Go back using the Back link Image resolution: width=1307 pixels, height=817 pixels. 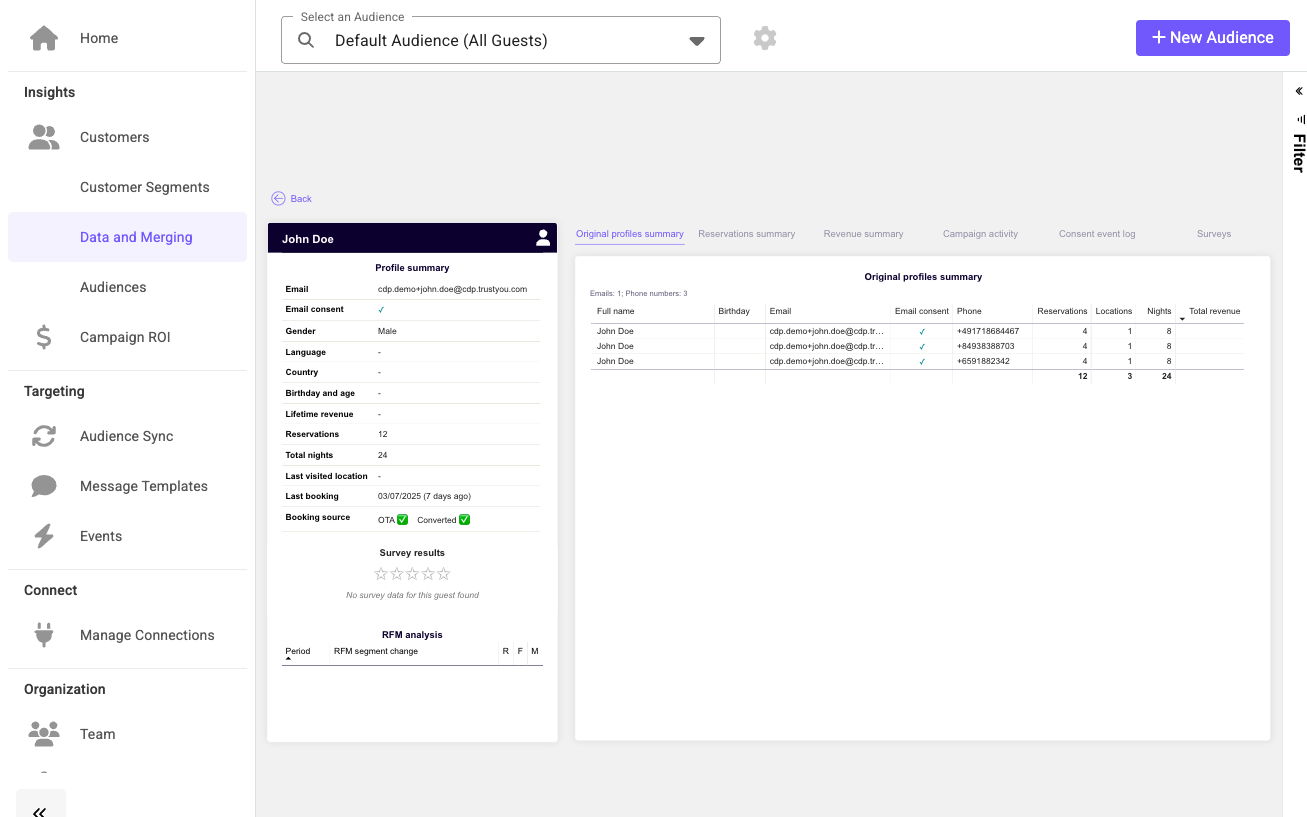coord(292,199)
